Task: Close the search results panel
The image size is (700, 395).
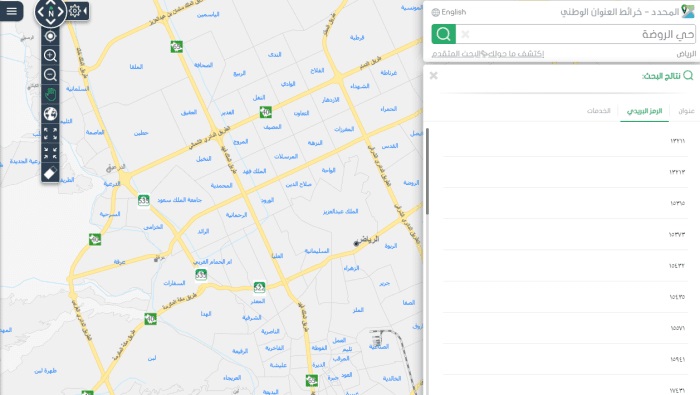Action: [x=433, y=75]
